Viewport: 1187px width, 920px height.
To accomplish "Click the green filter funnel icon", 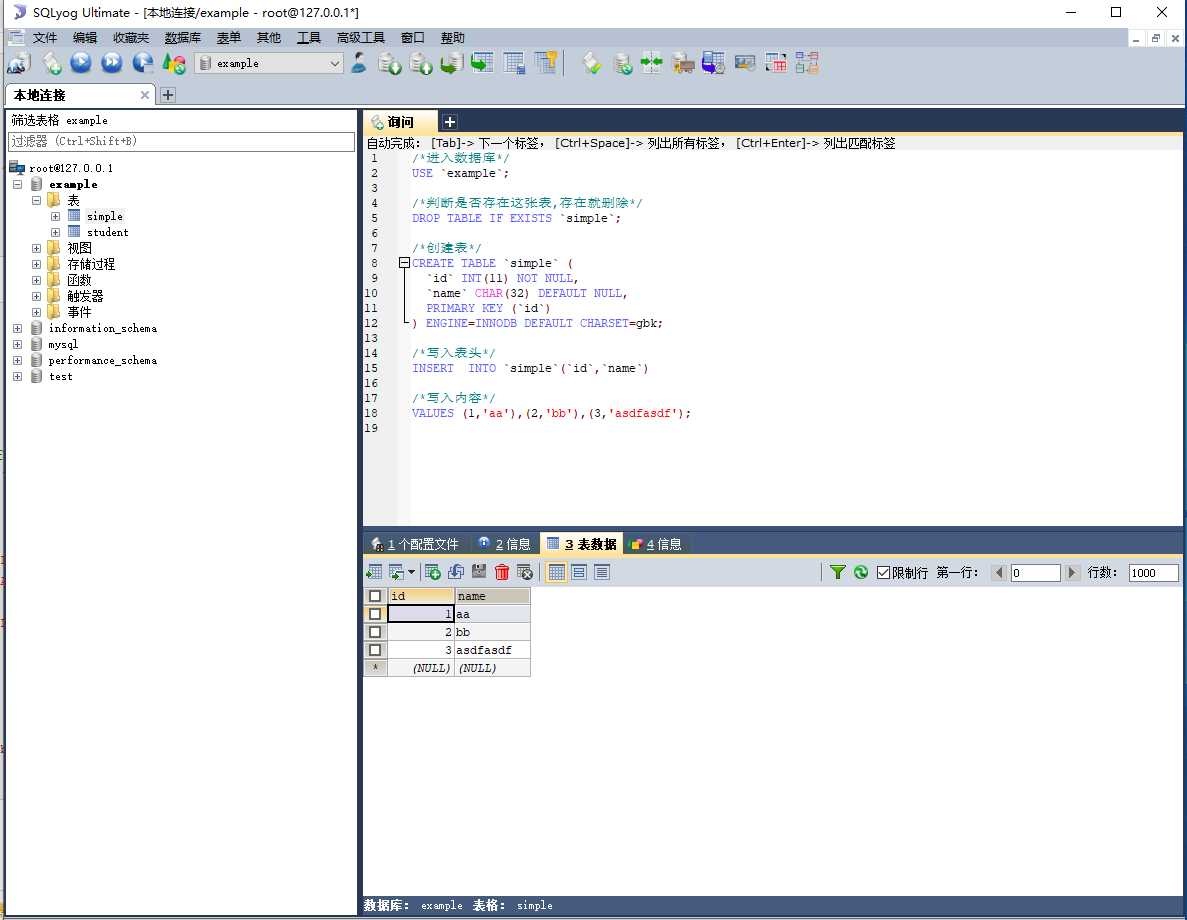I will coord(837,572).
